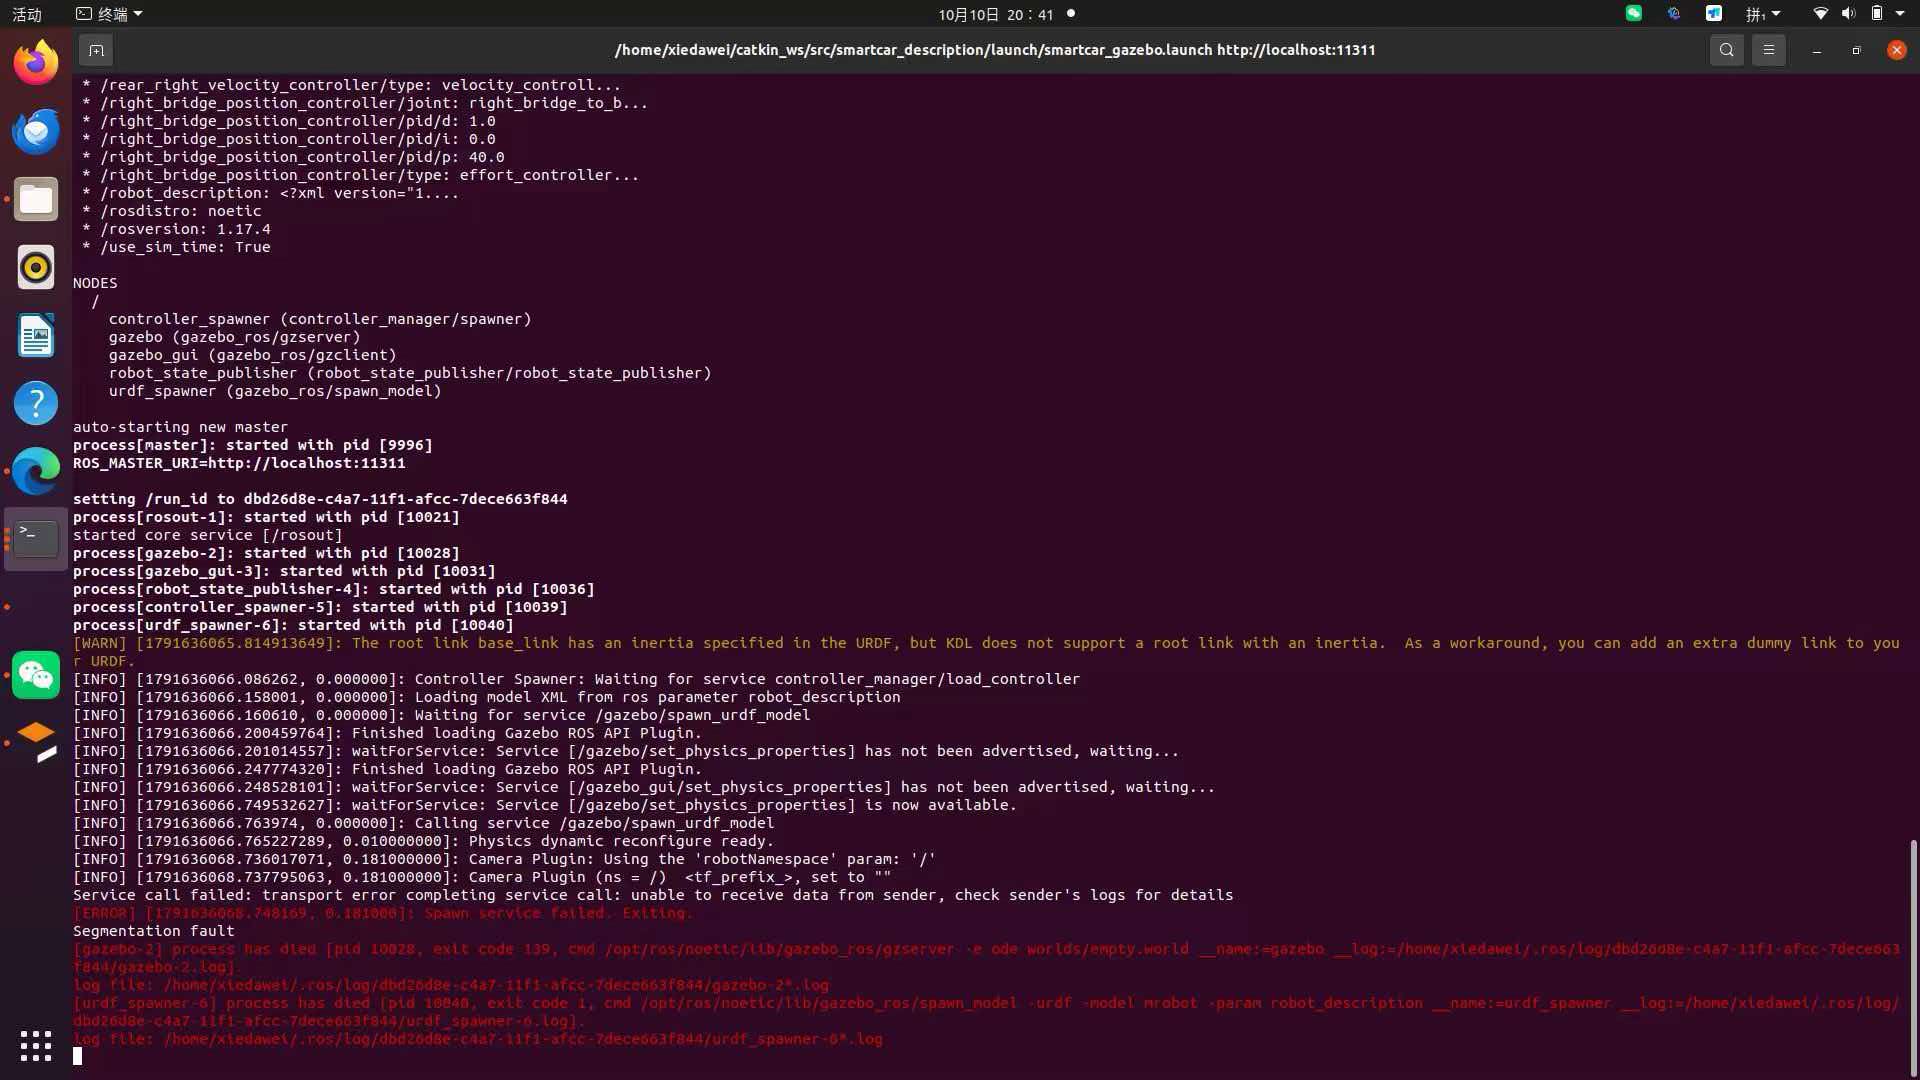
Task: Launch Rhythmbox music player
Action: tap(36, 267)
